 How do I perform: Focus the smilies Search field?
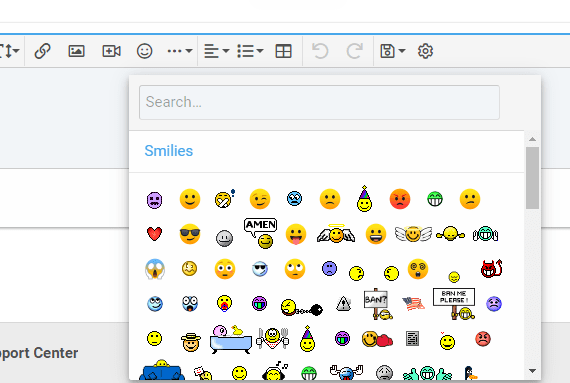click(319, 102)
